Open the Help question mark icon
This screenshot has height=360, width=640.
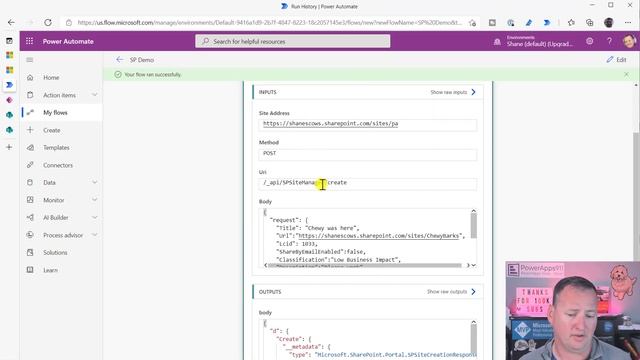[x=609, y=41]
